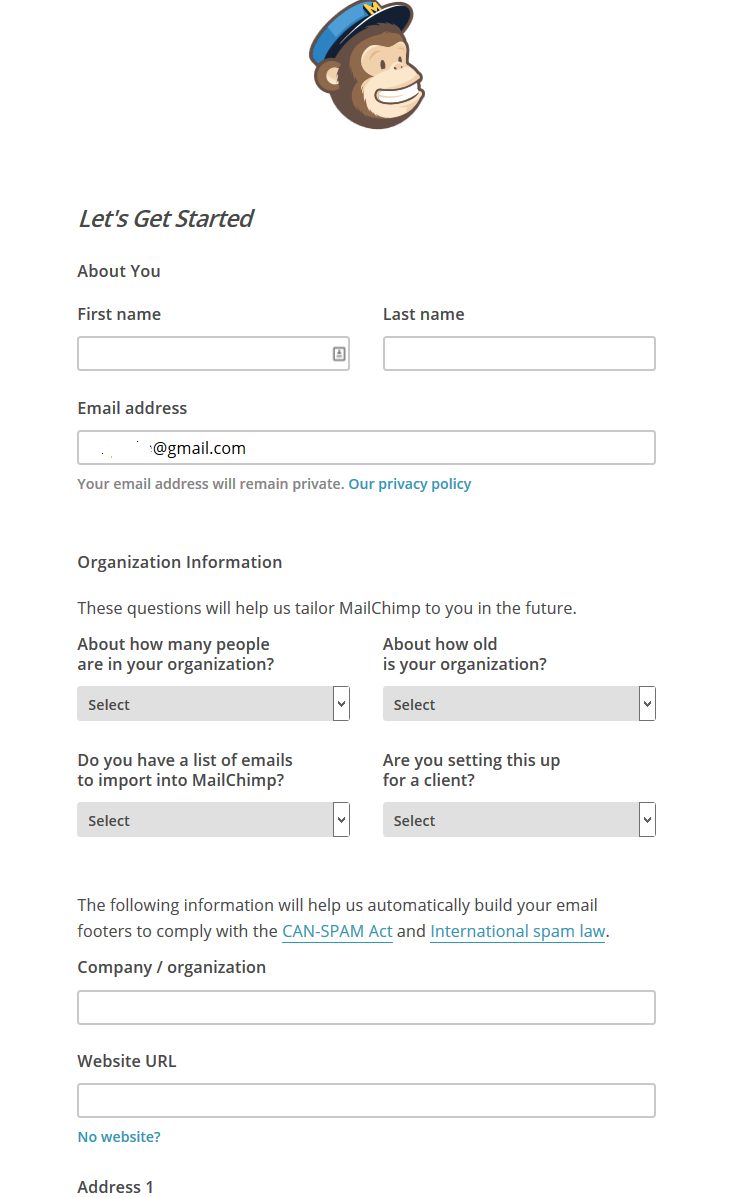Focus the Website URL text field

point(366,1100)
